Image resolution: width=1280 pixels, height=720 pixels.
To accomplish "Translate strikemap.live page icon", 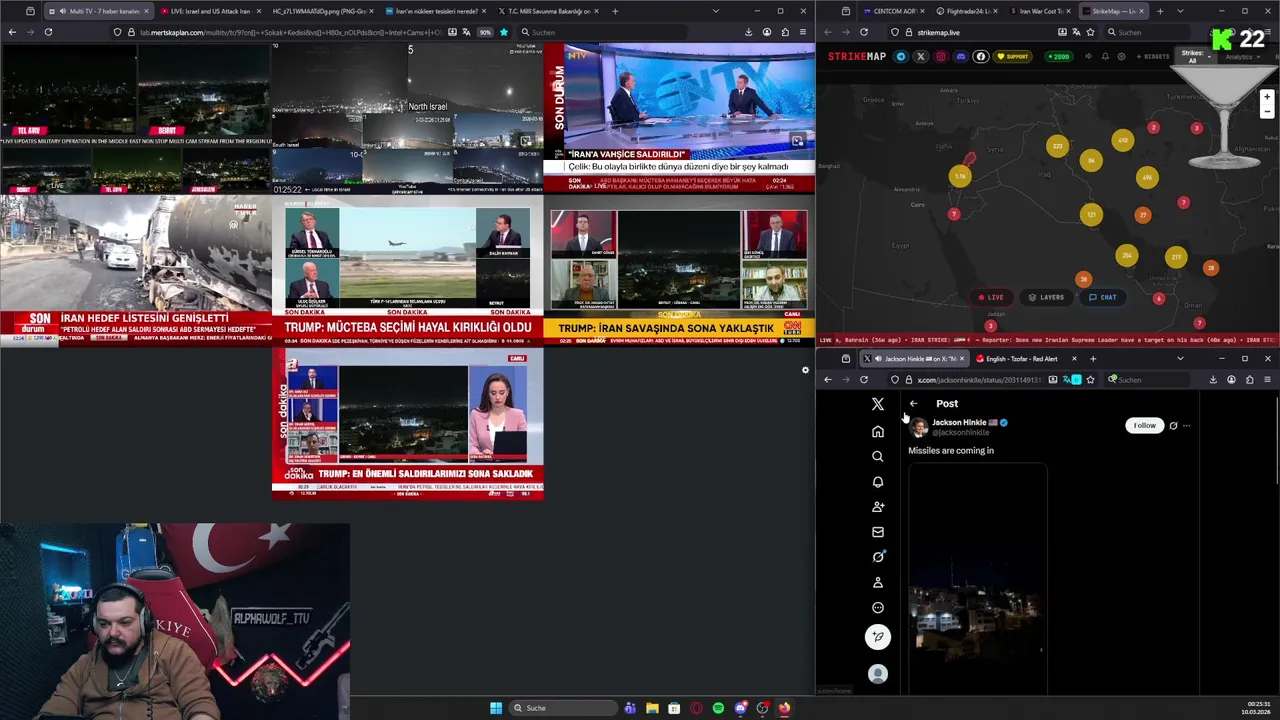I will 1075,32.
